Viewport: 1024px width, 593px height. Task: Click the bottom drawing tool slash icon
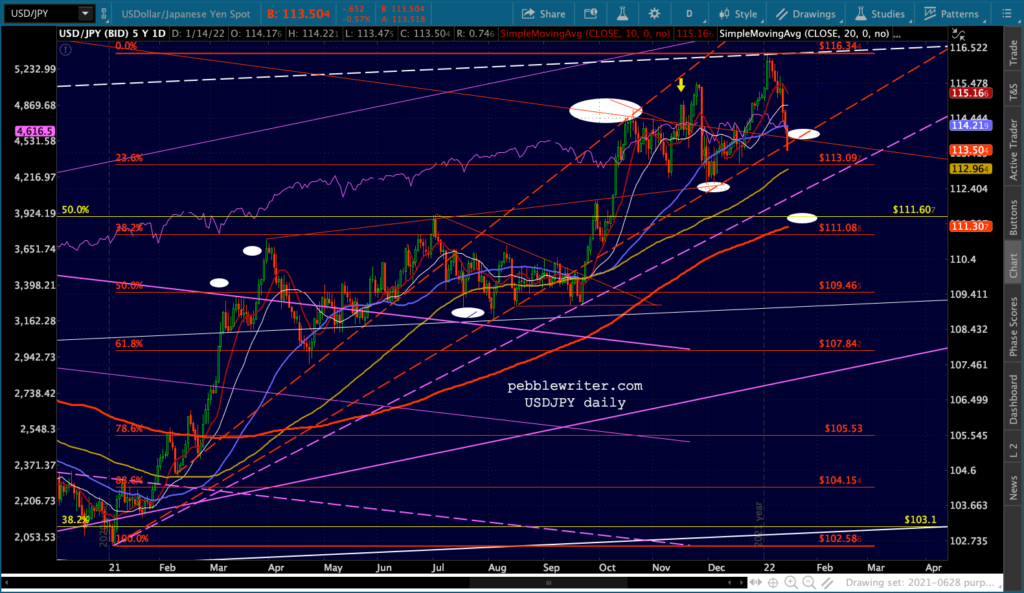(827, 583)
